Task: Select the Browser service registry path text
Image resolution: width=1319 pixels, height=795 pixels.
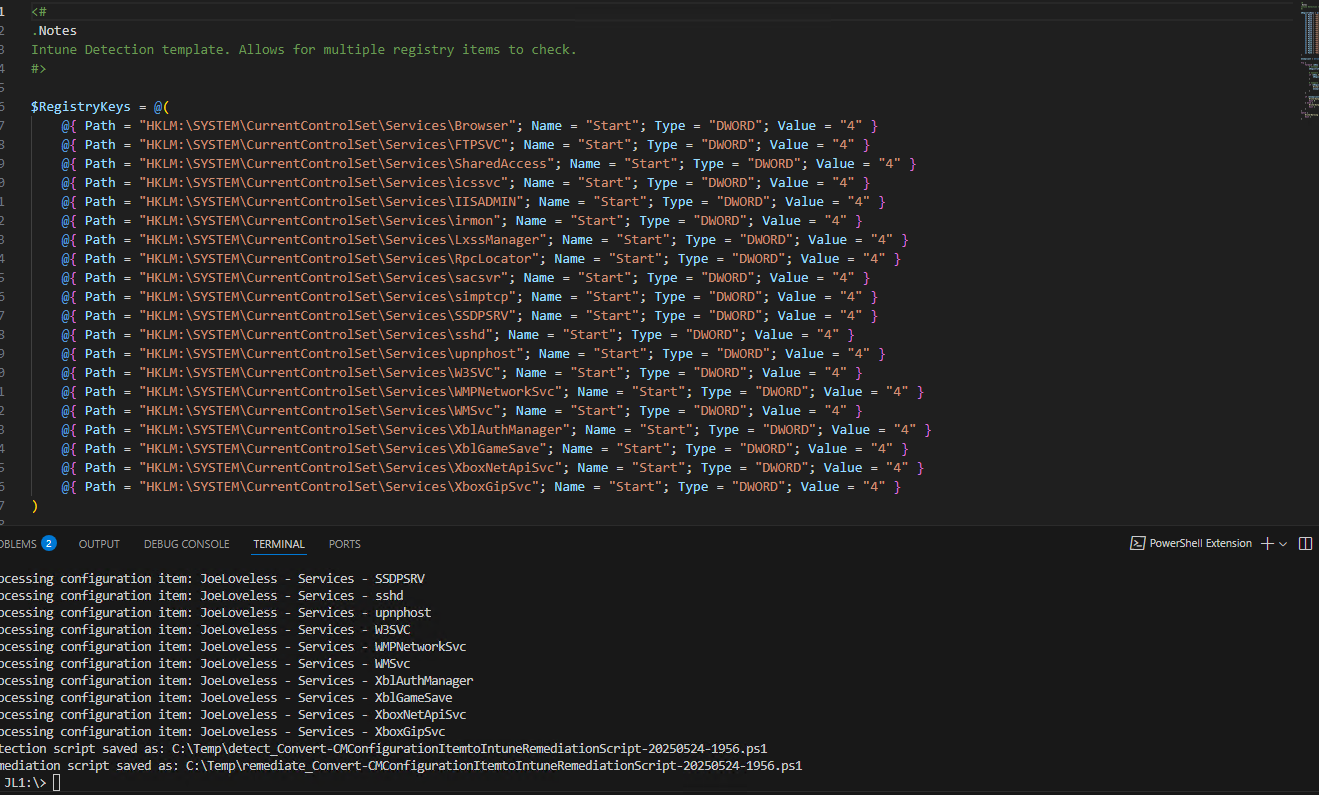Action: pos(312,125)
